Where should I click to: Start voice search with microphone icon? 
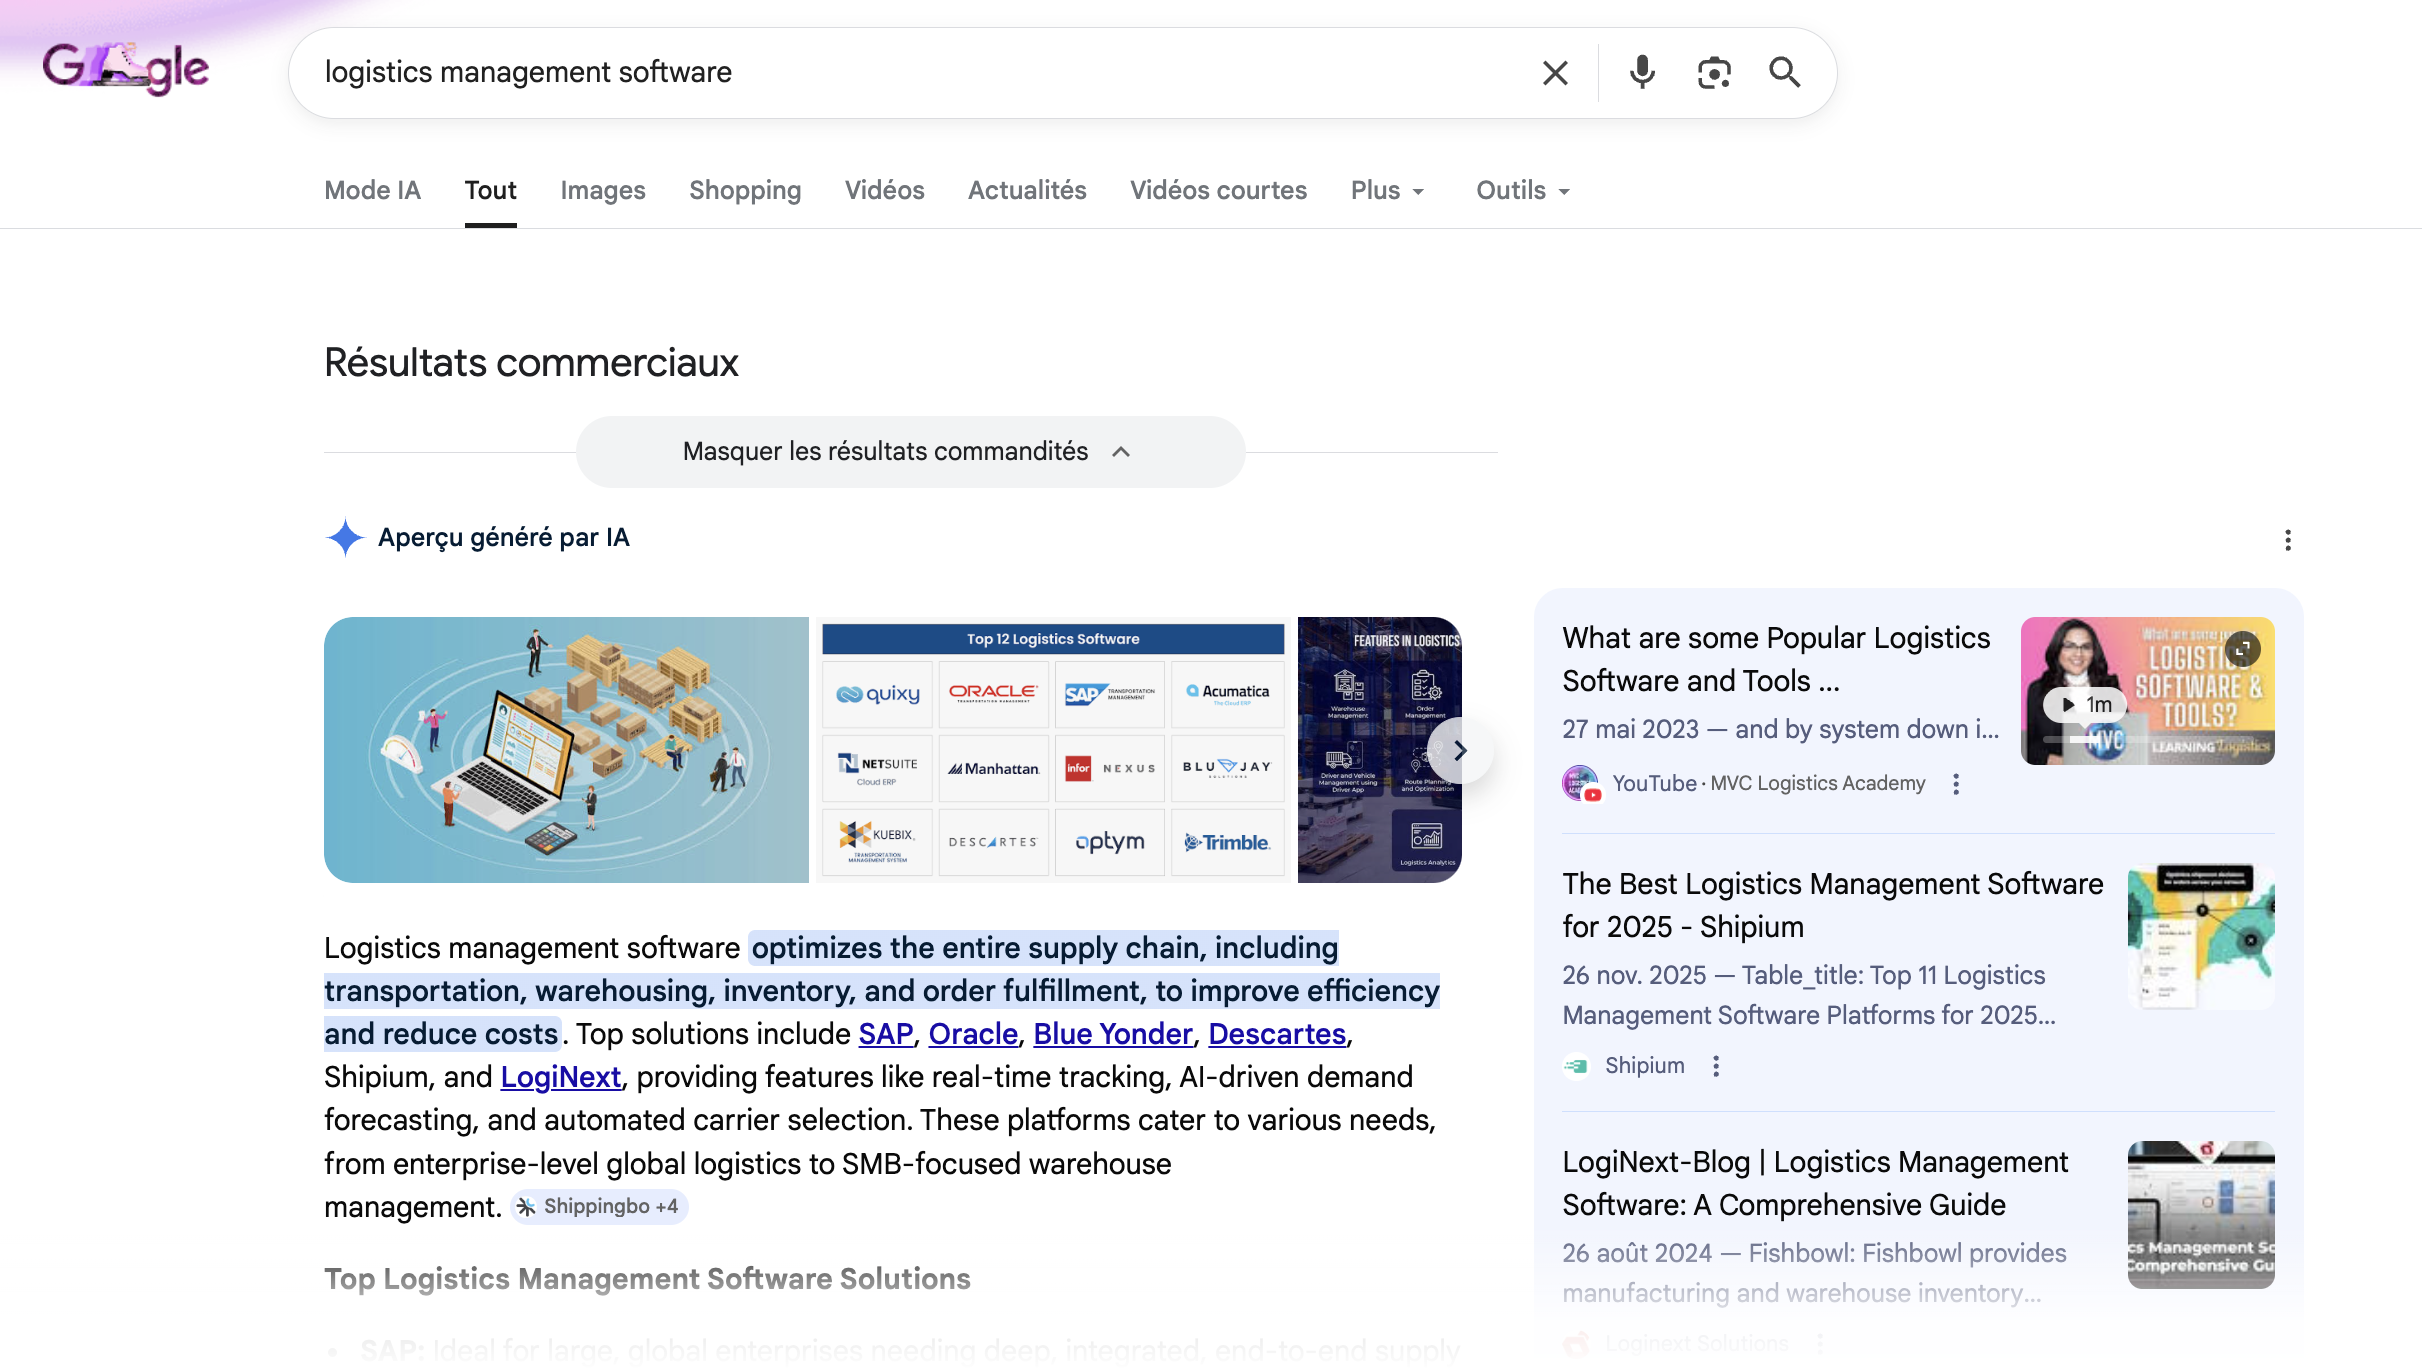1641,73
